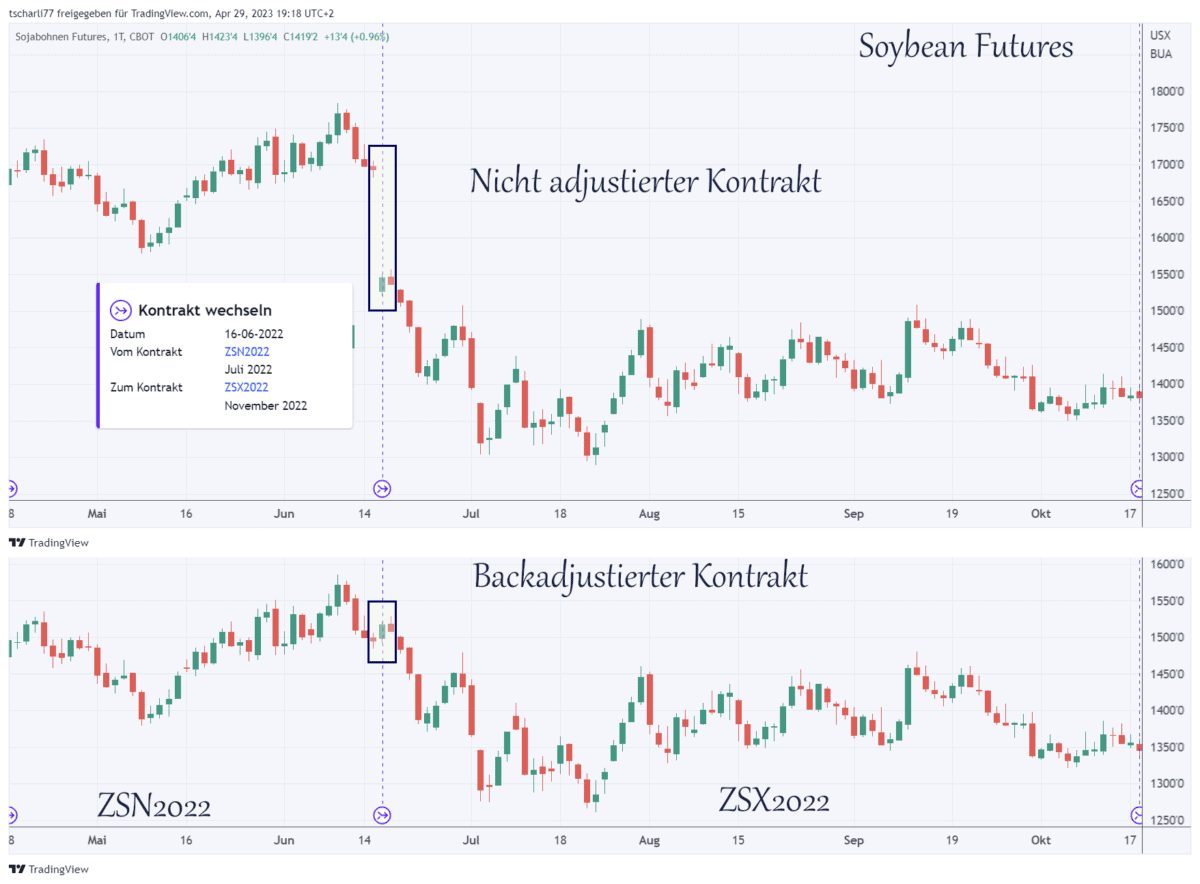This screenshot has width=1200, height=884.
Task: Select the Jul label on the upper time axis
Action: [471, 513]
